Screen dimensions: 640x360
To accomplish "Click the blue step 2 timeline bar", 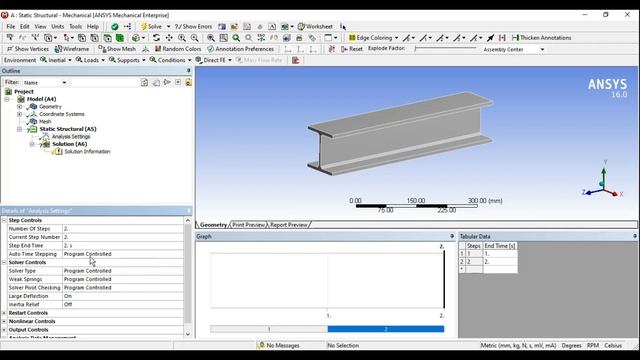I will 386,329.
